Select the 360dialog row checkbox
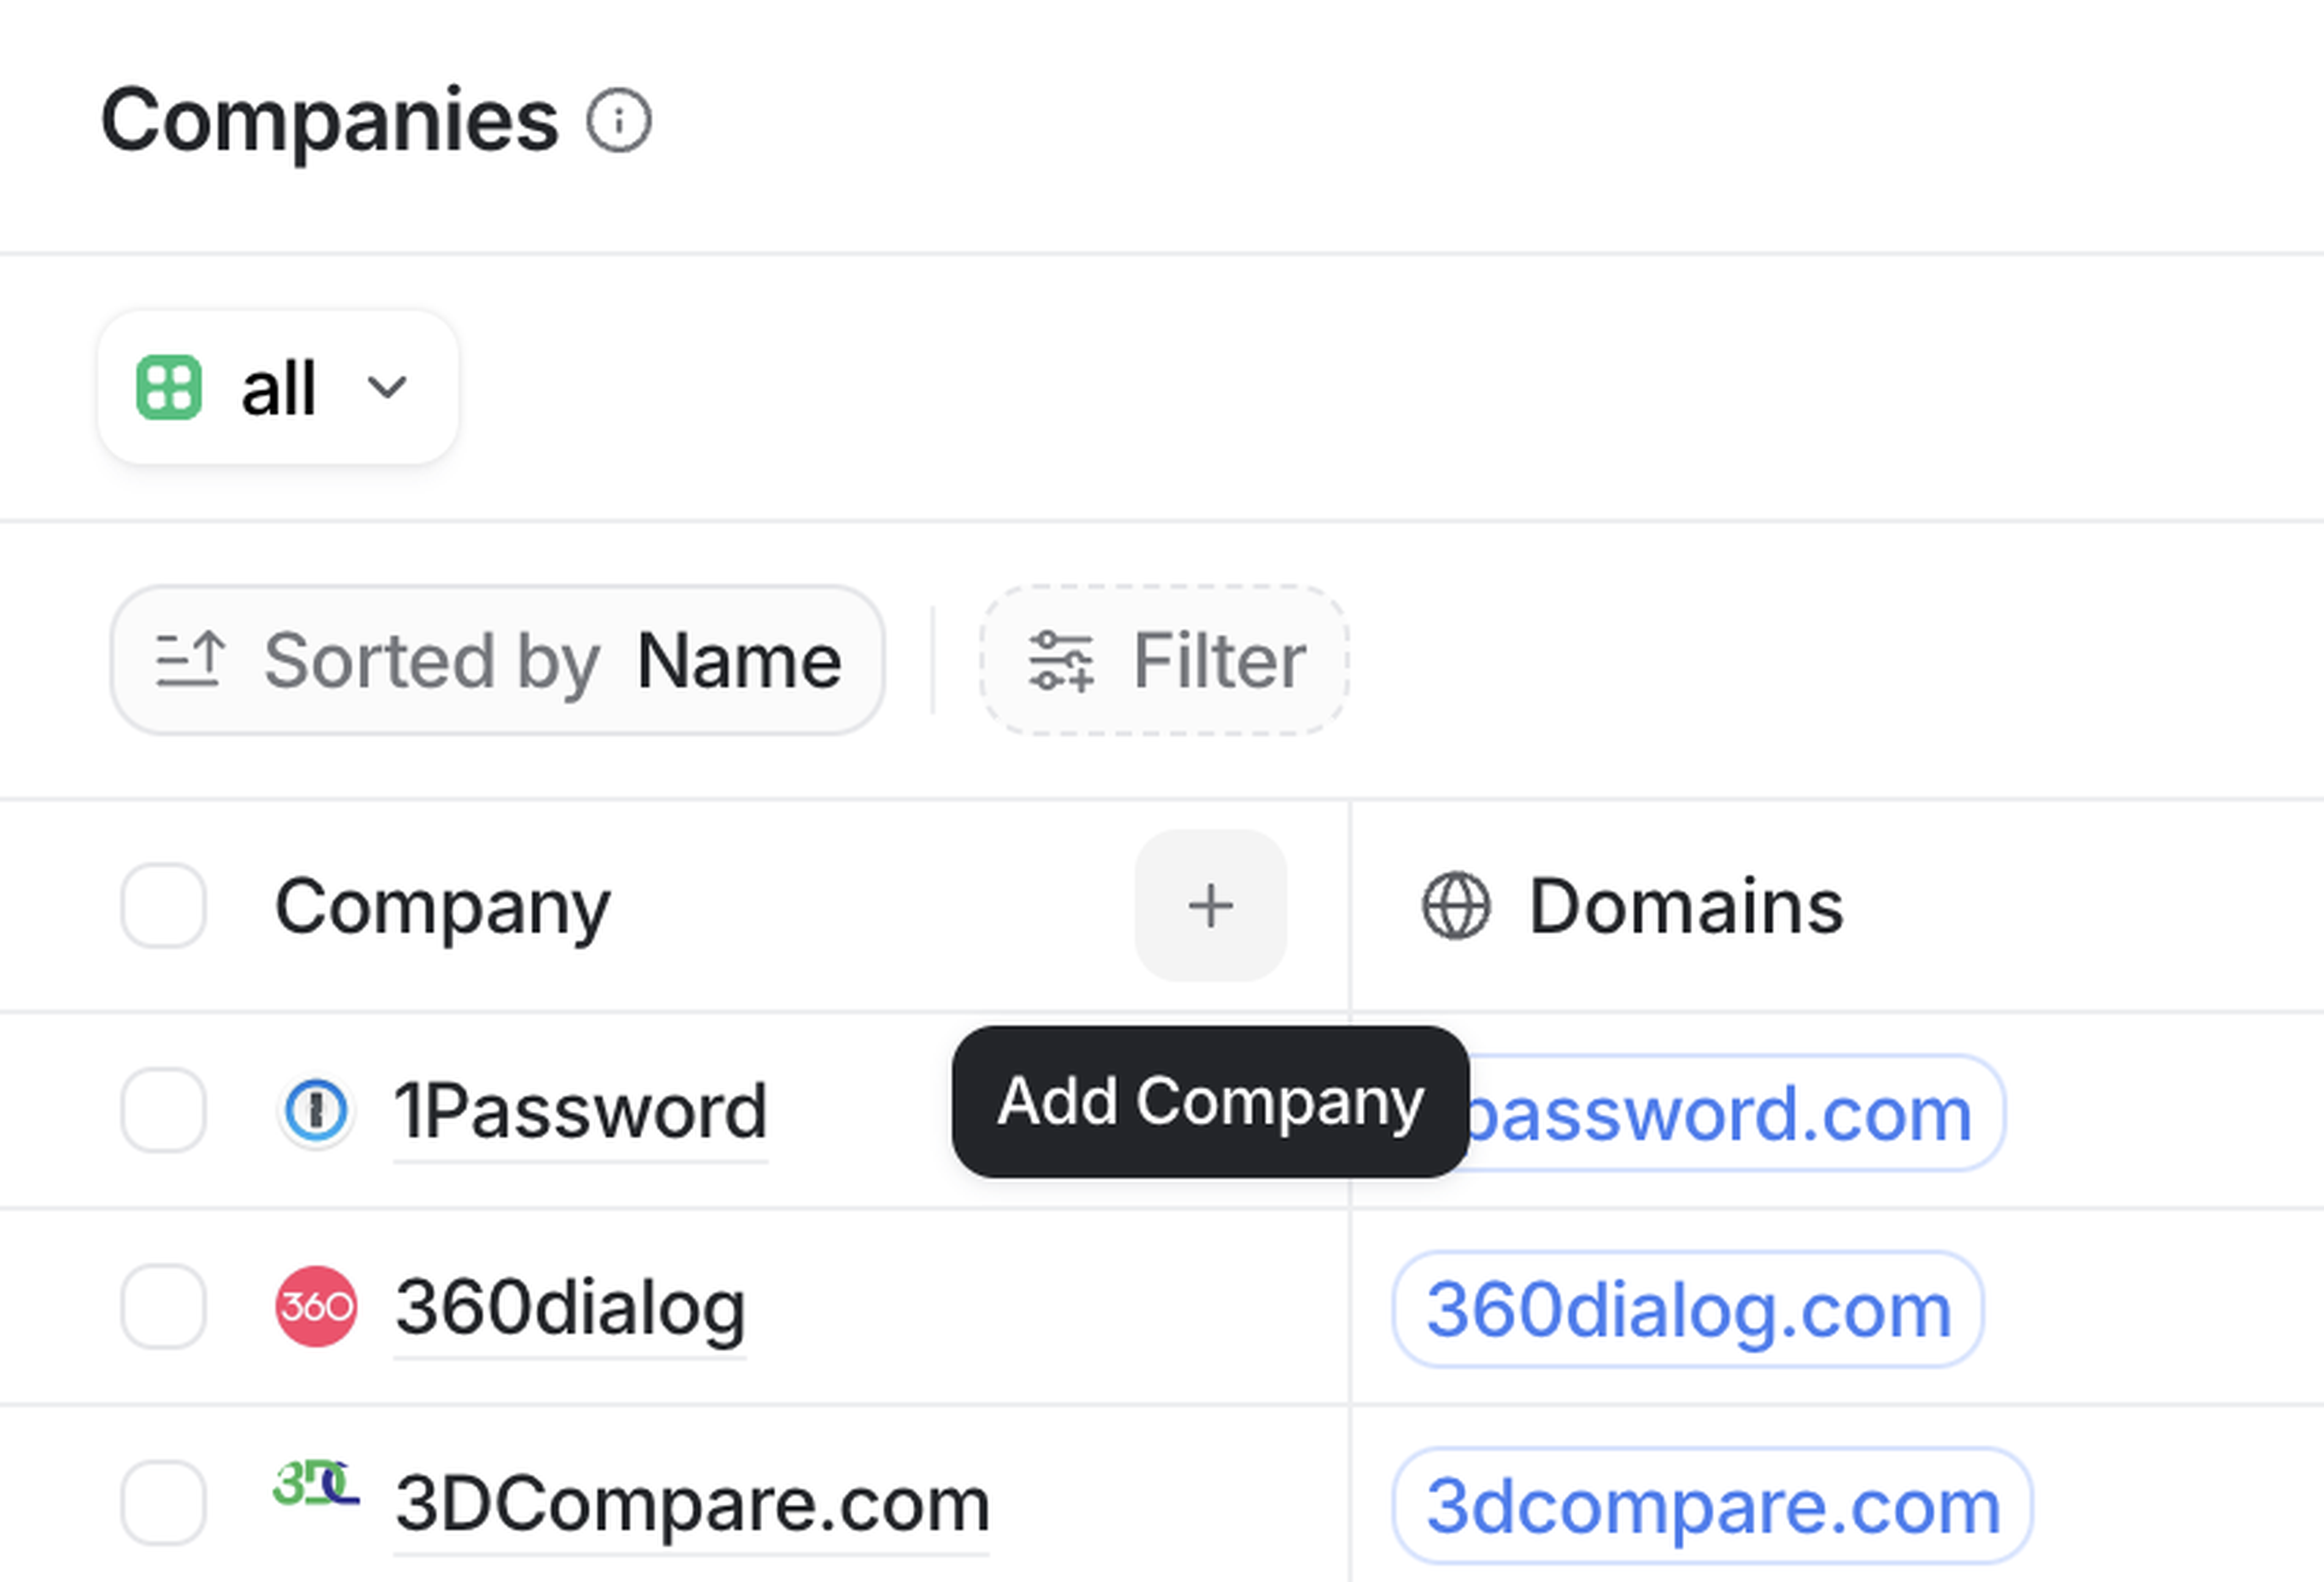This screenshot has width=2324, height=1582. coord(164,1307)
